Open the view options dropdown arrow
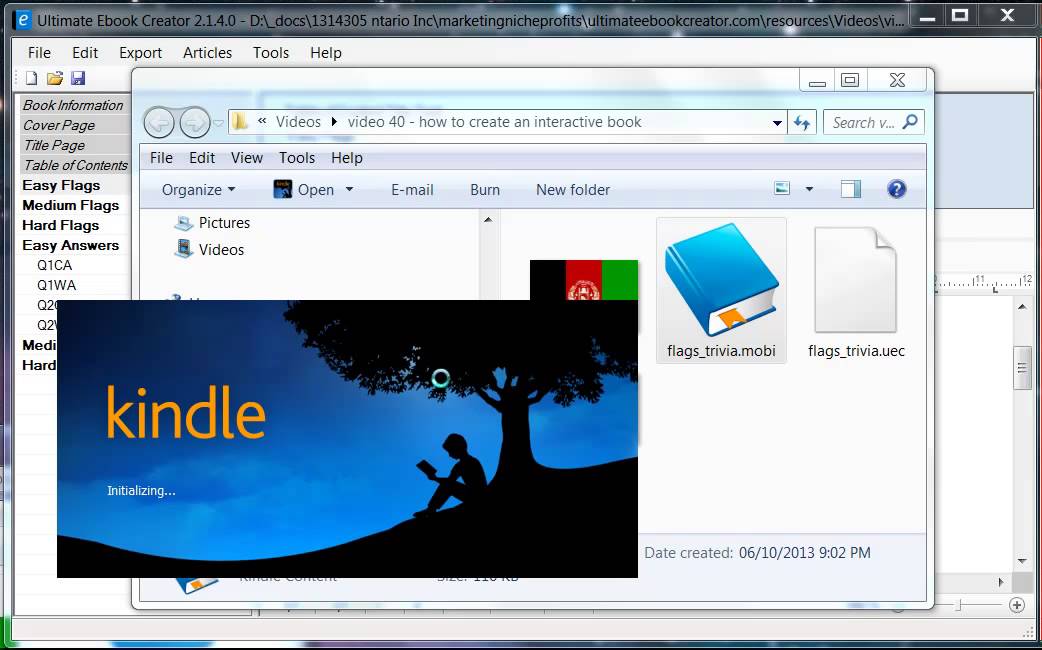Viewport: 1042px width, 650px height. tap(809, 189)
